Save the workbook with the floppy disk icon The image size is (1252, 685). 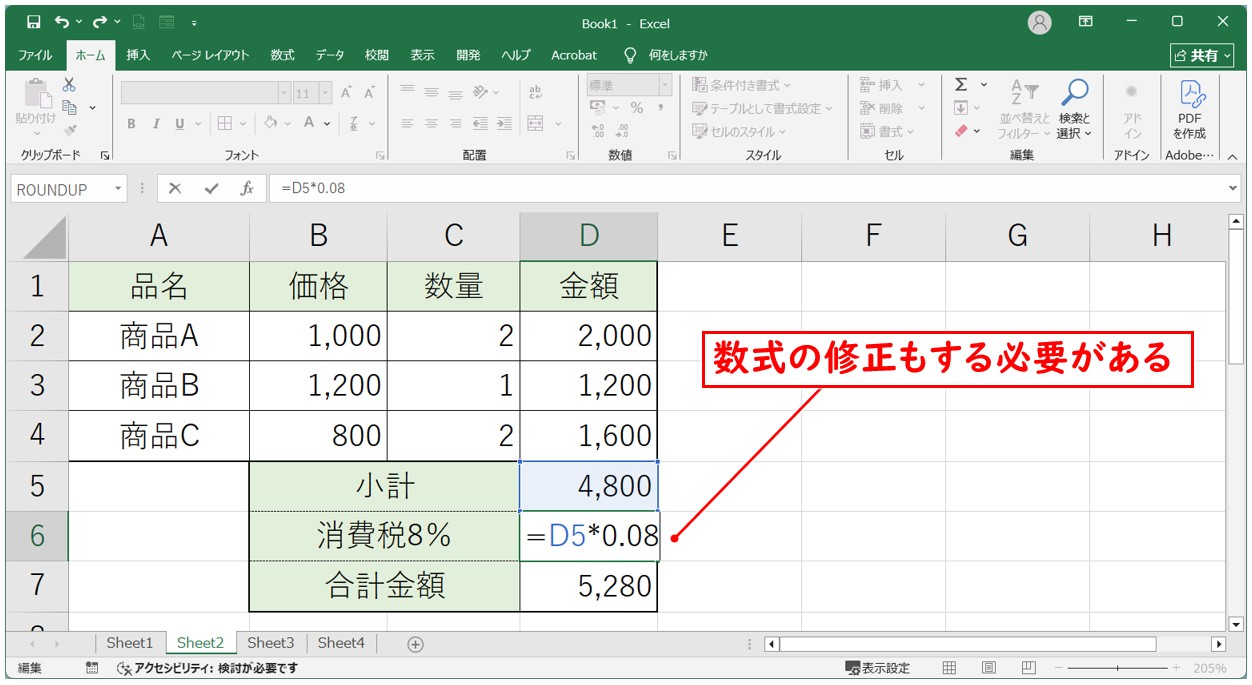pos(33,22)
